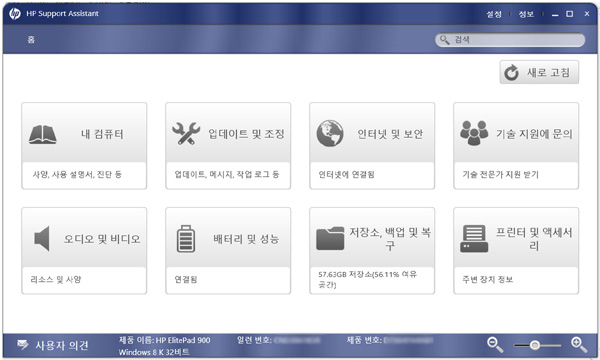
Task: Zoom in with the plus magnifier icon
Action: (579, 345)
